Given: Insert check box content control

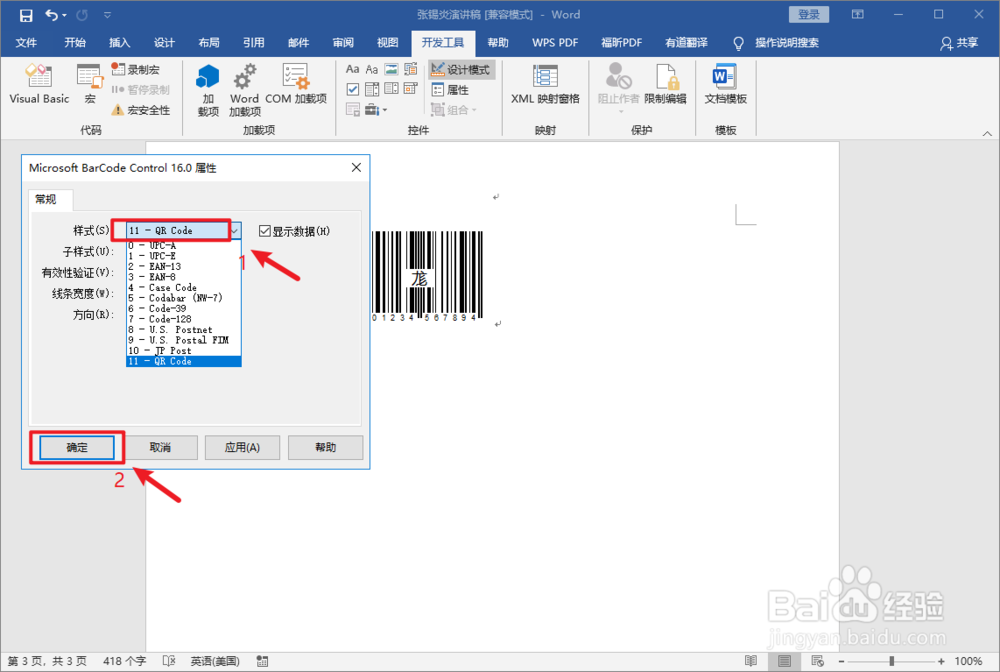Looking at the screenshot, I should pyautogui.click(x=352, y=89).
